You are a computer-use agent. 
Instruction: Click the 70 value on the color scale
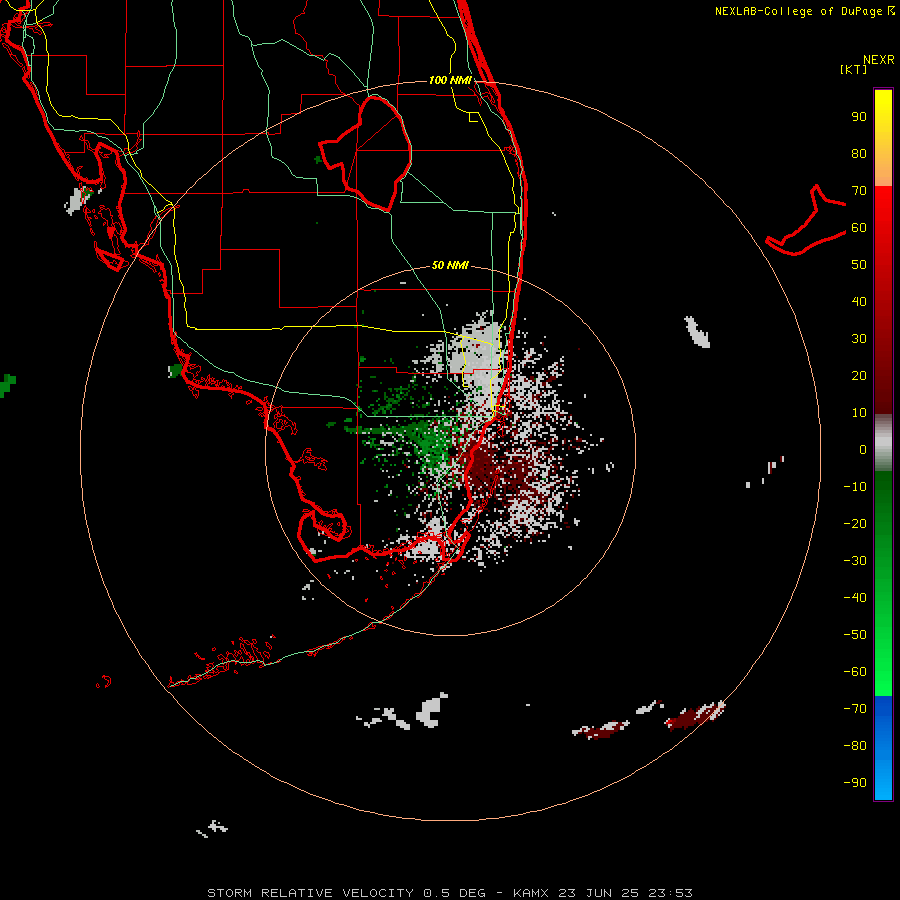[x=859, y=191]
